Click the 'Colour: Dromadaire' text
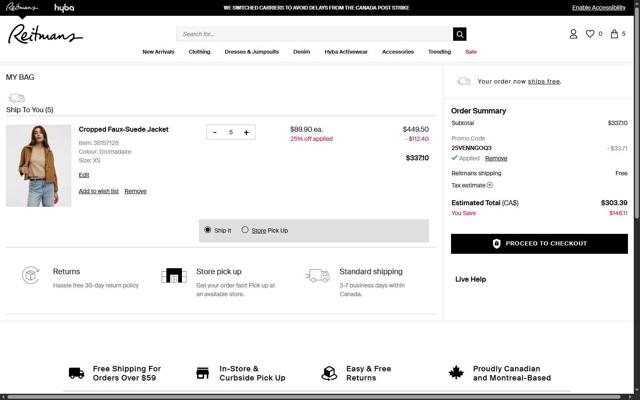This screenshot has width=640, height=400. coord(105,152)
